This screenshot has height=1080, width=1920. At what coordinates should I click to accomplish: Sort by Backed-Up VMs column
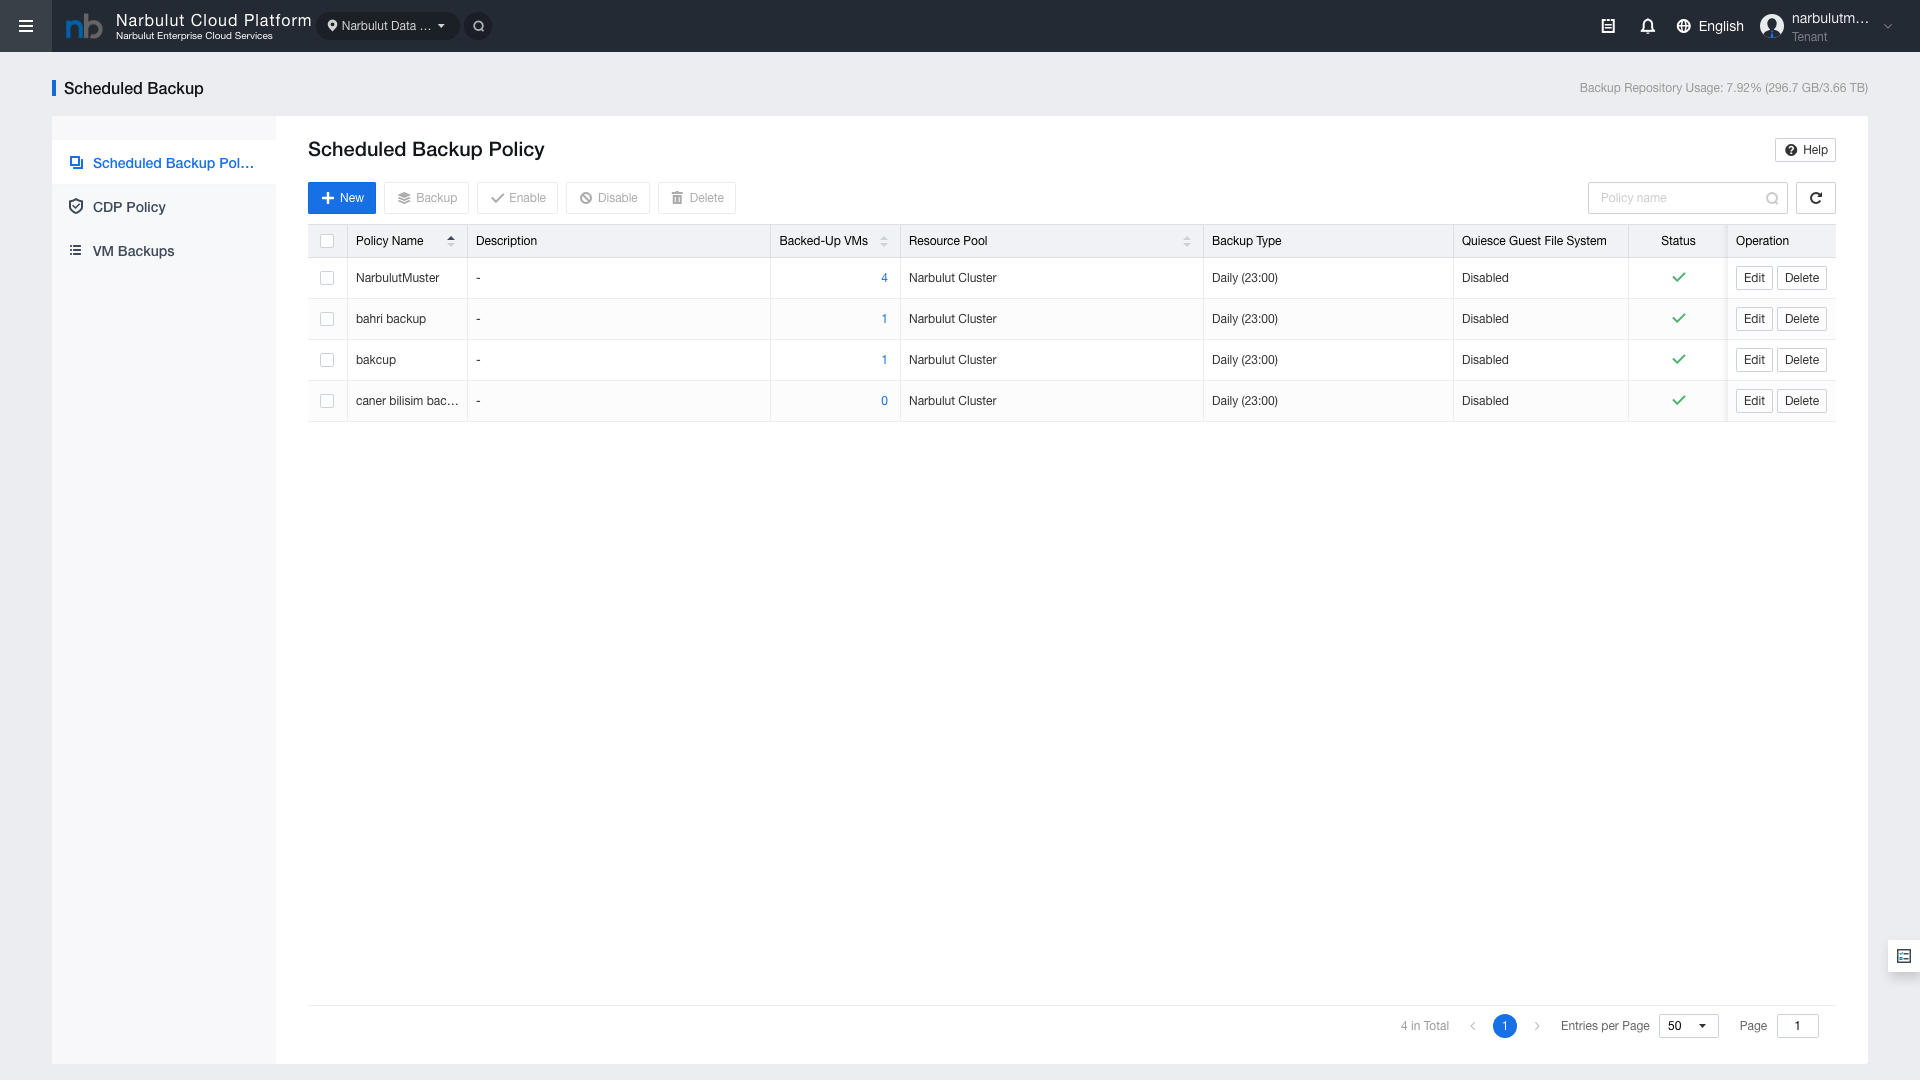point(884,241)
